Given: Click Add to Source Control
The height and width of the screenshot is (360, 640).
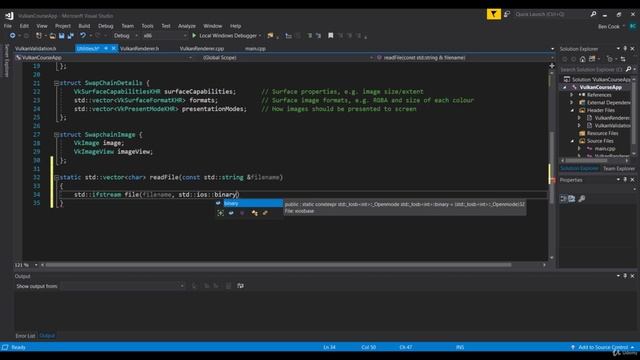Looking at the screenshot, I should coord(603,347).
